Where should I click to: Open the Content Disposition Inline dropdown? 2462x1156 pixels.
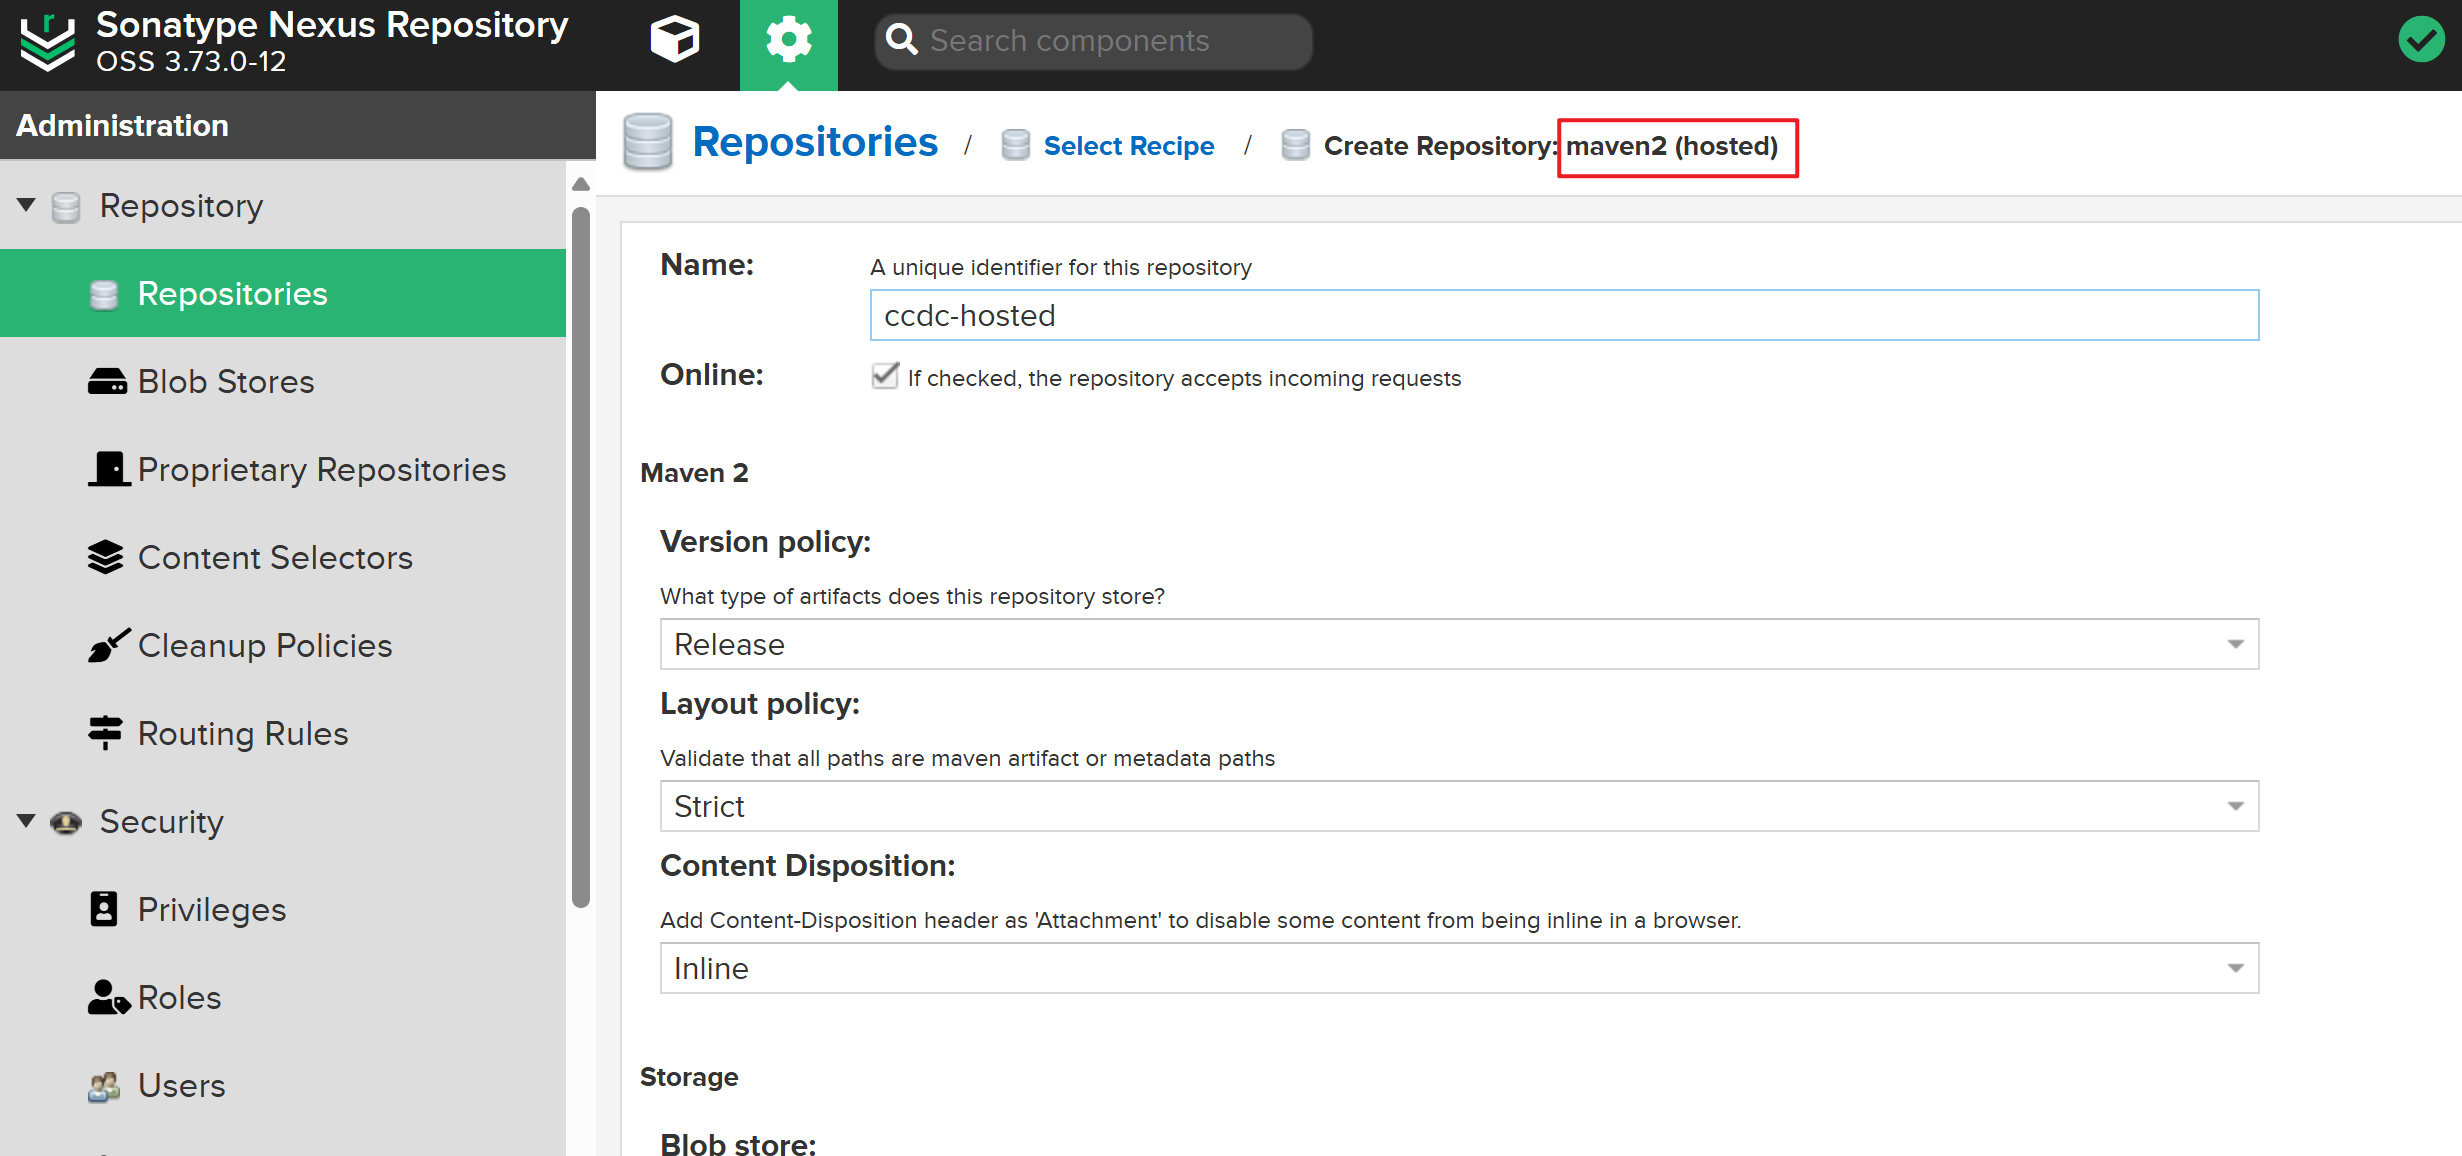pyautogui.click(x=1459, y=968)
